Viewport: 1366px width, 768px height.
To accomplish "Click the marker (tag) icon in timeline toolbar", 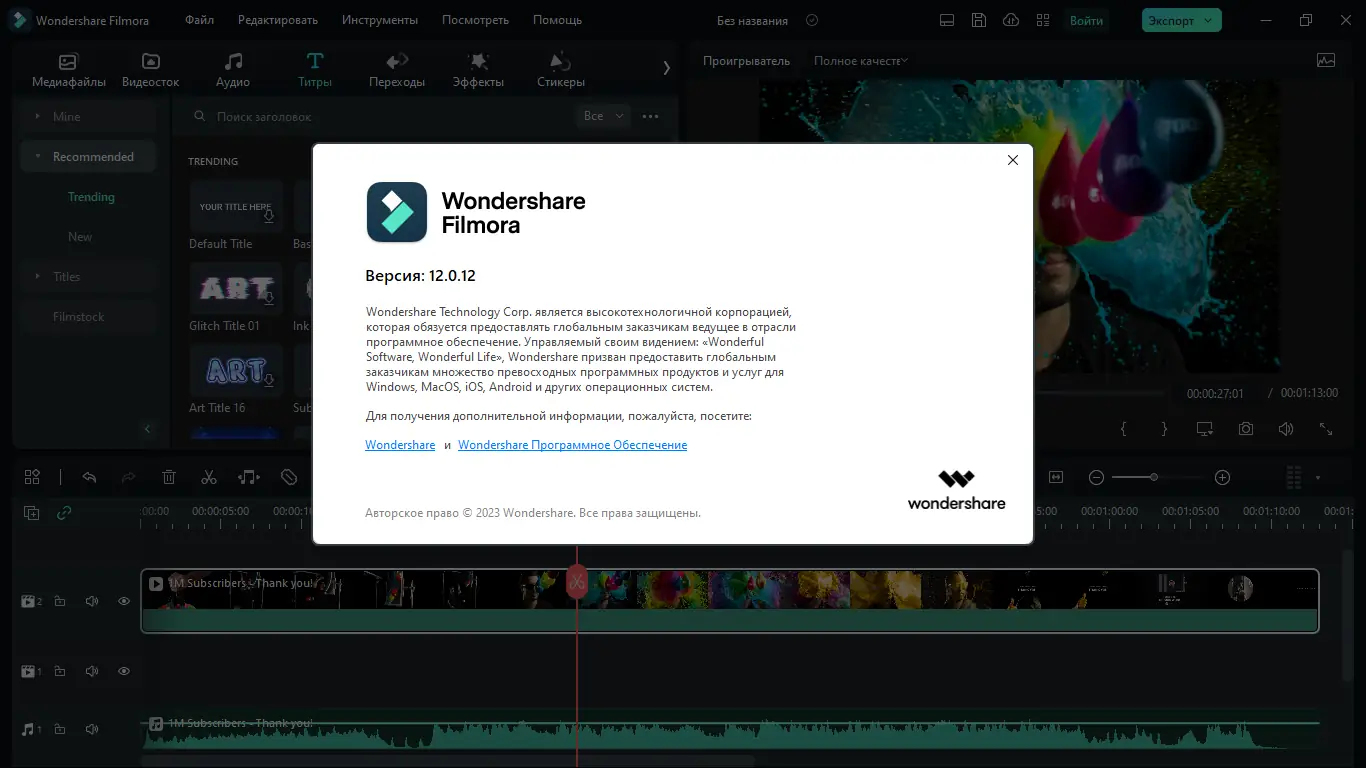I will point(288,477).
